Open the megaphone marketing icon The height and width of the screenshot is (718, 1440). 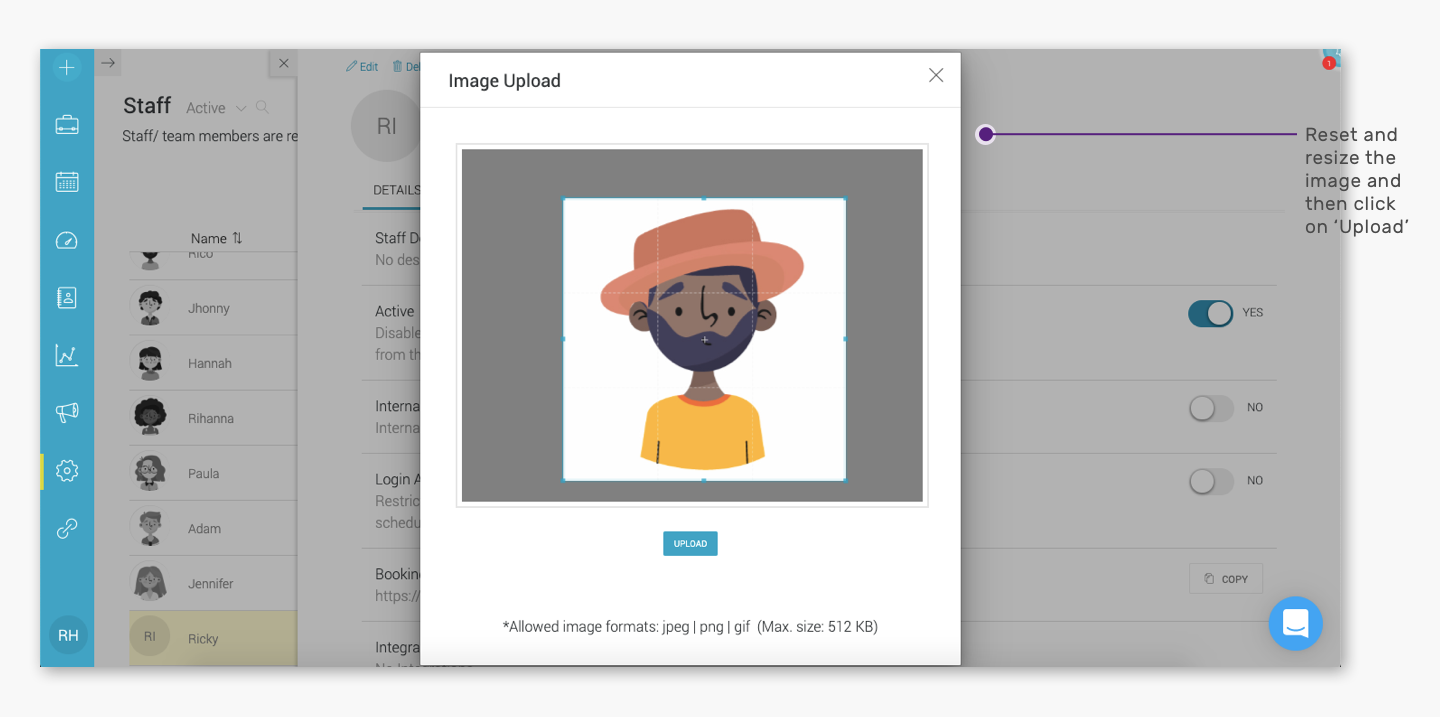pos(67,412)
